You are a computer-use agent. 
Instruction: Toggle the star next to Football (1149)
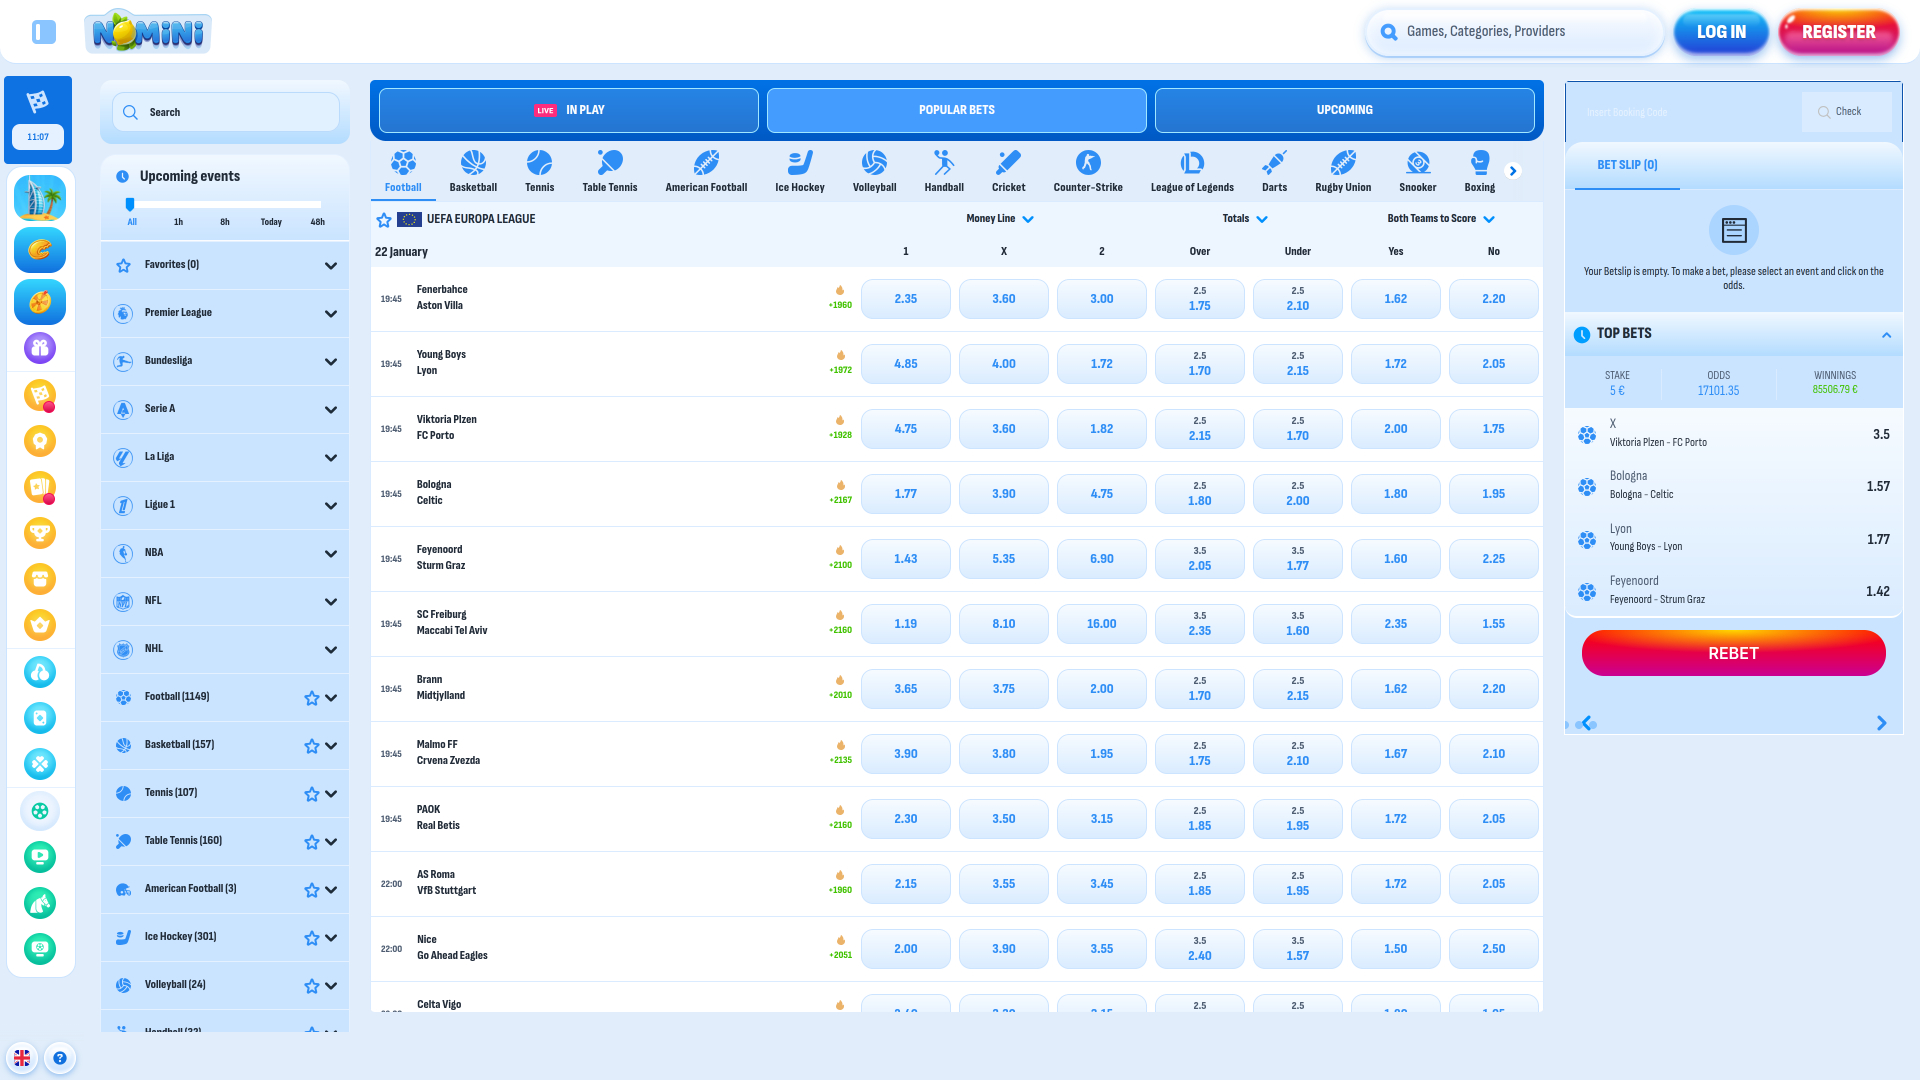tap(311, 698)
